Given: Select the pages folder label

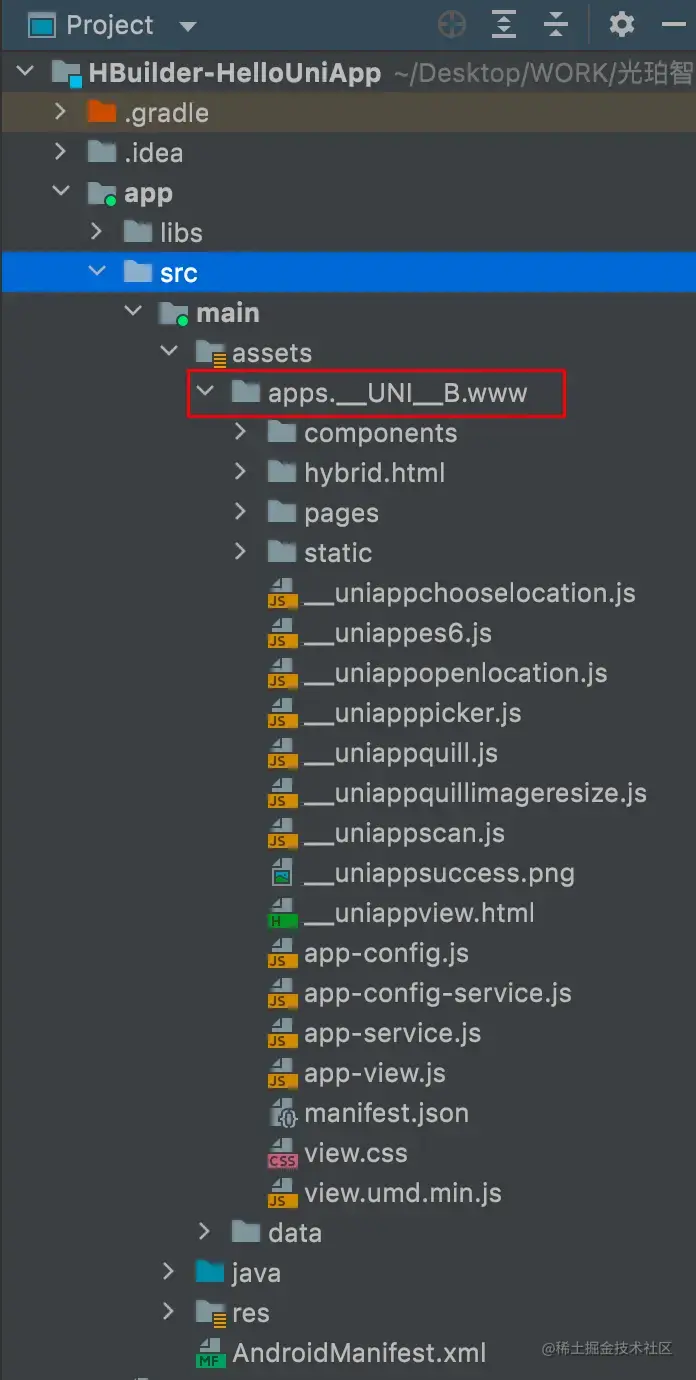Looking at the screenshot, I should coord(342,514).
